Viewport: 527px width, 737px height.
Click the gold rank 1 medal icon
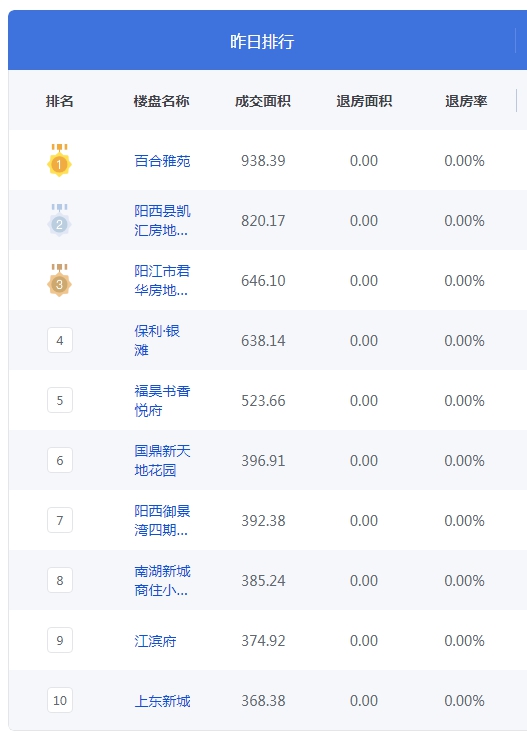click(x=59, y=160)
